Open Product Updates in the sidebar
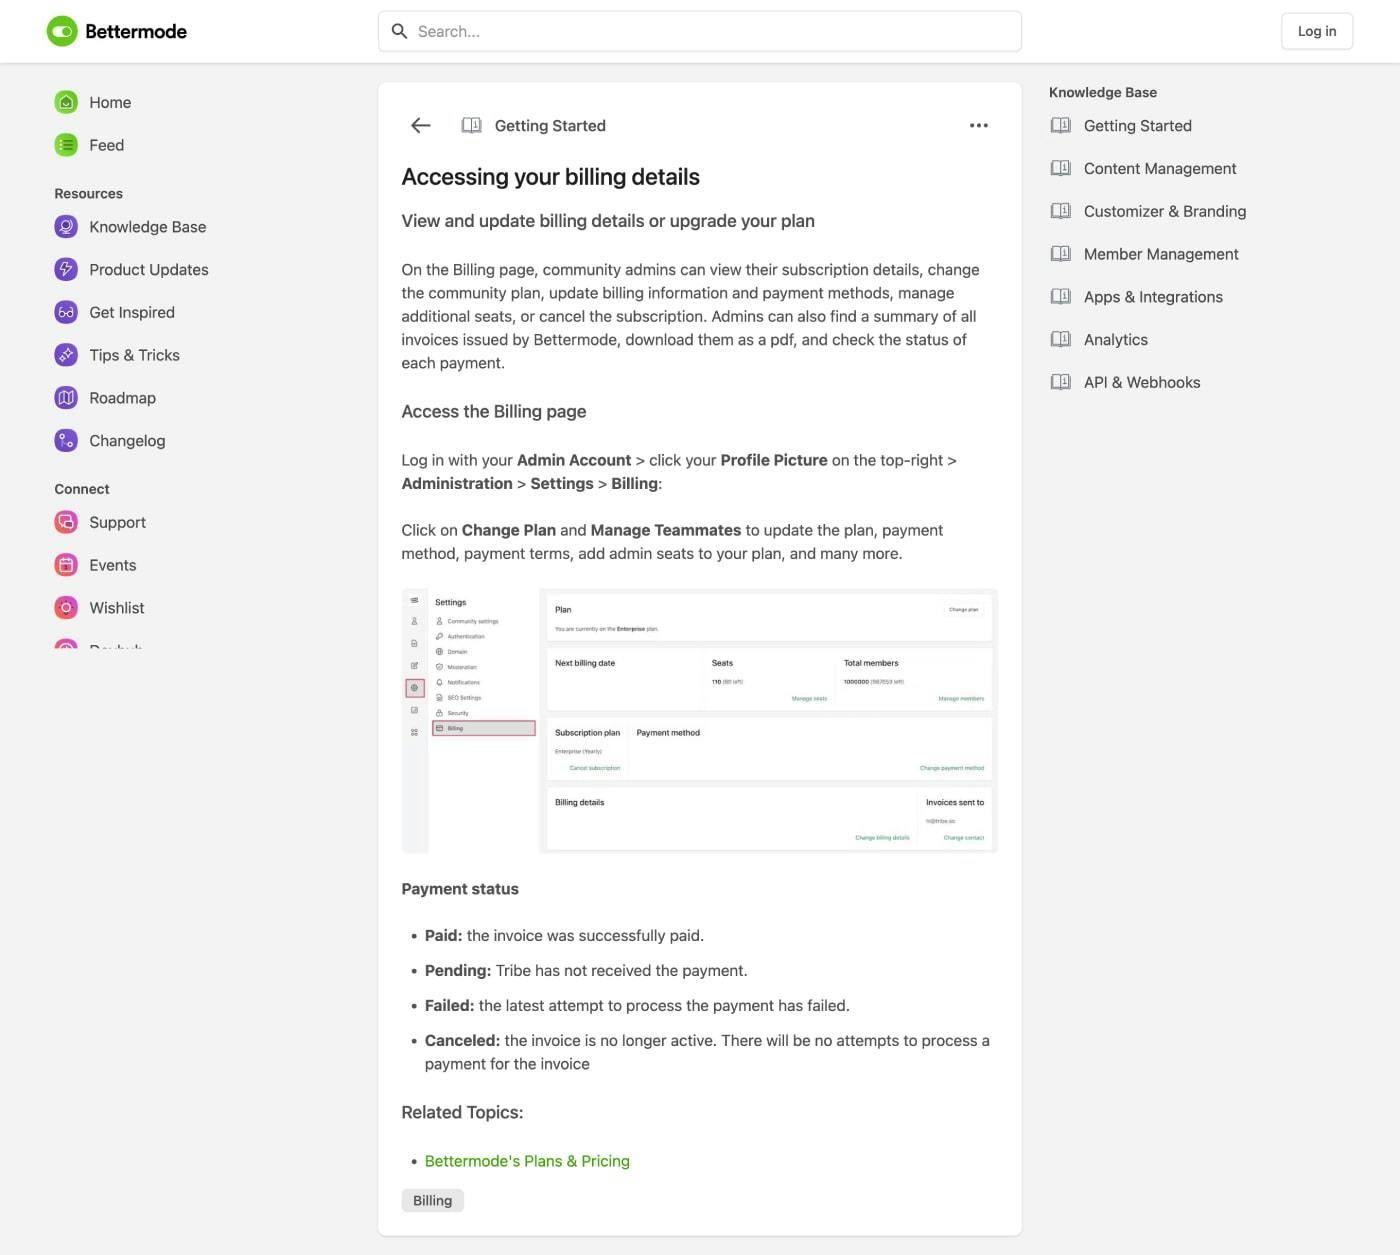1400x1255 pixels. point(149,270)
